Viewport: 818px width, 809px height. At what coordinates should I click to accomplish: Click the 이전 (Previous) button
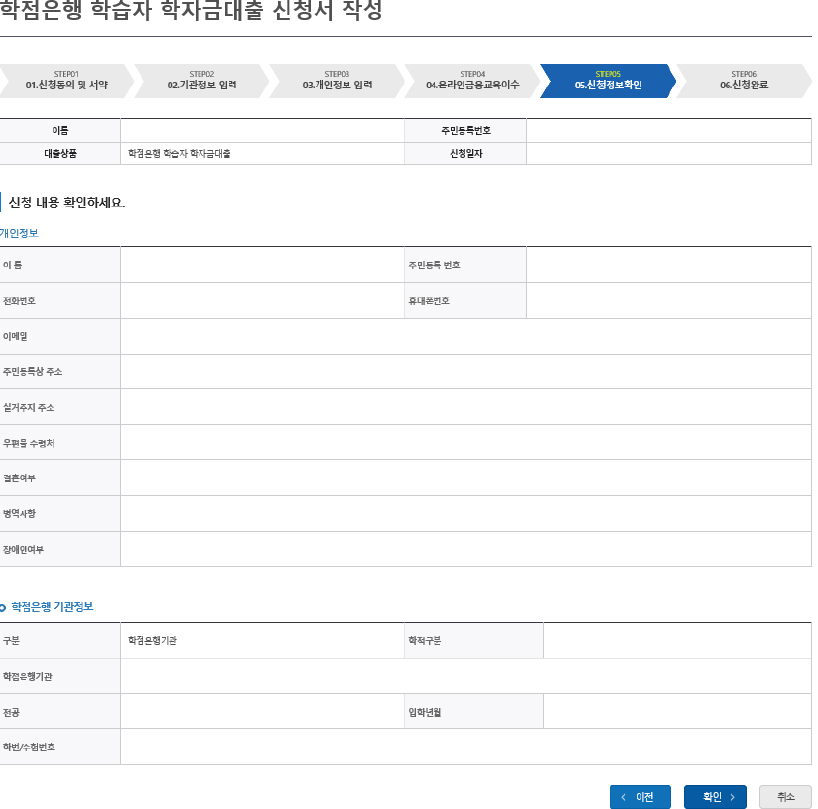coord(640,797)
